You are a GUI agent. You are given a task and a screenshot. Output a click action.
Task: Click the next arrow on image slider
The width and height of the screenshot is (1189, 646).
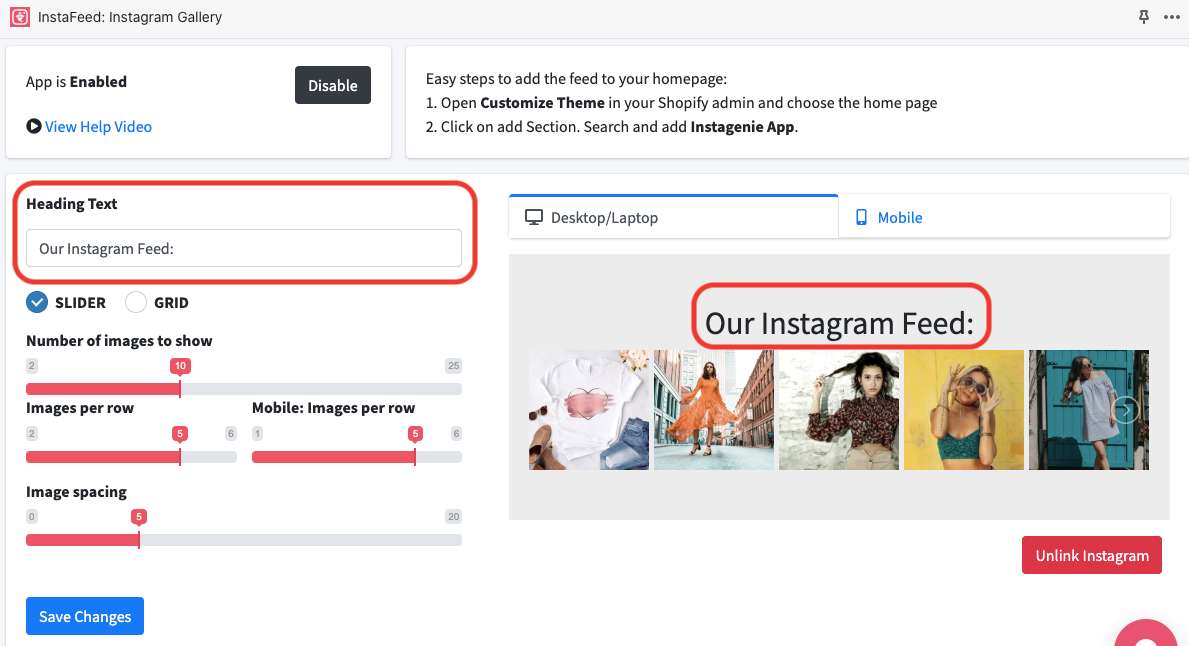tap(1126, 410)
